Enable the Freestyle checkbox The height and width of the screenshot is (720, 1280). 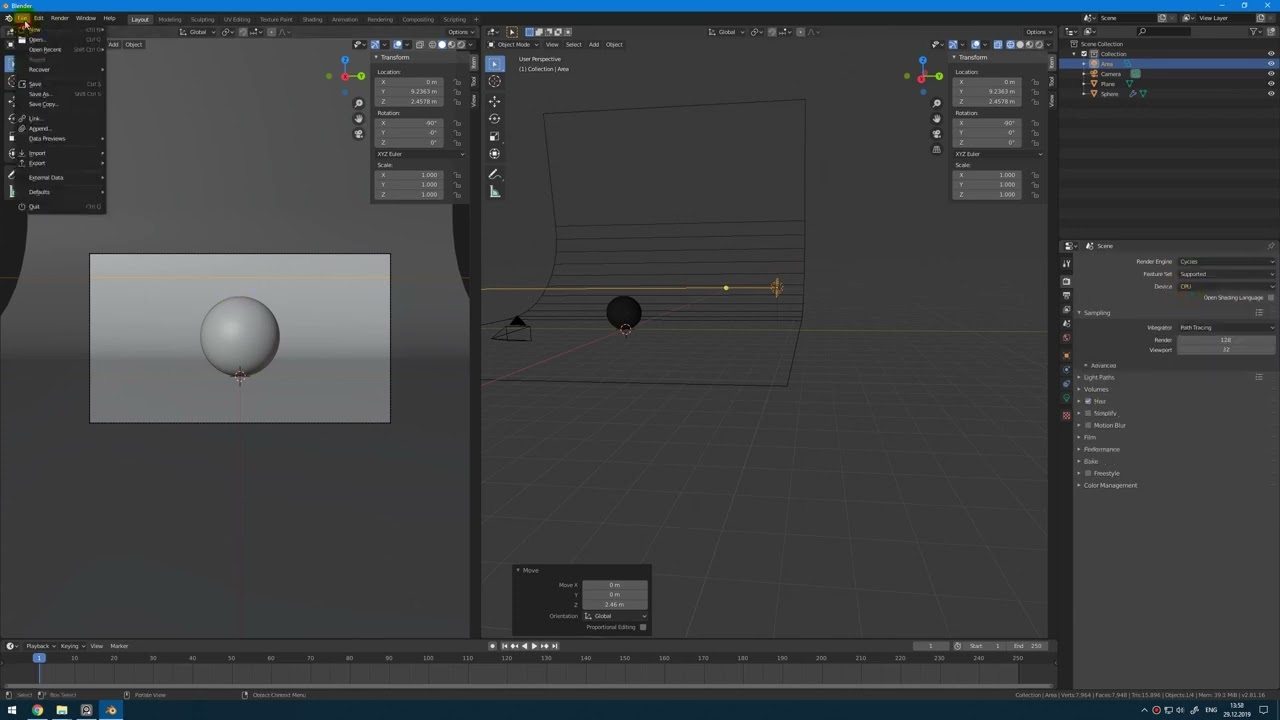coord(1088,473)
